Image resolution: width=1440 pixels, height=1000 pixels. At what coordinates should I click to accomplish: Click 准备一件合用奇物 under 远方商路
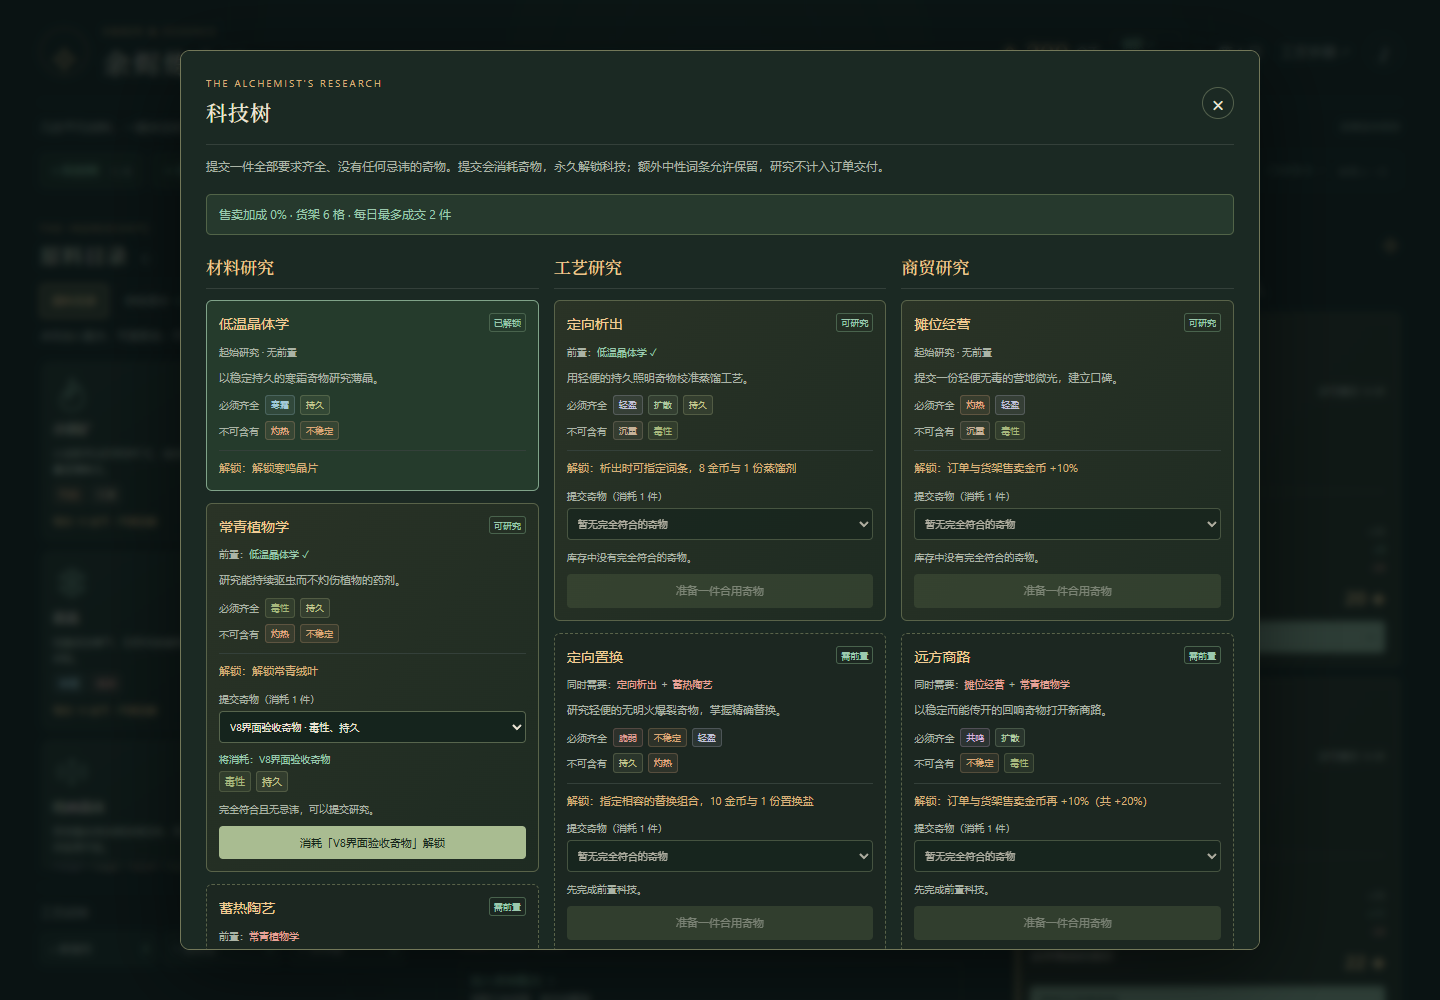[1067, 923]
